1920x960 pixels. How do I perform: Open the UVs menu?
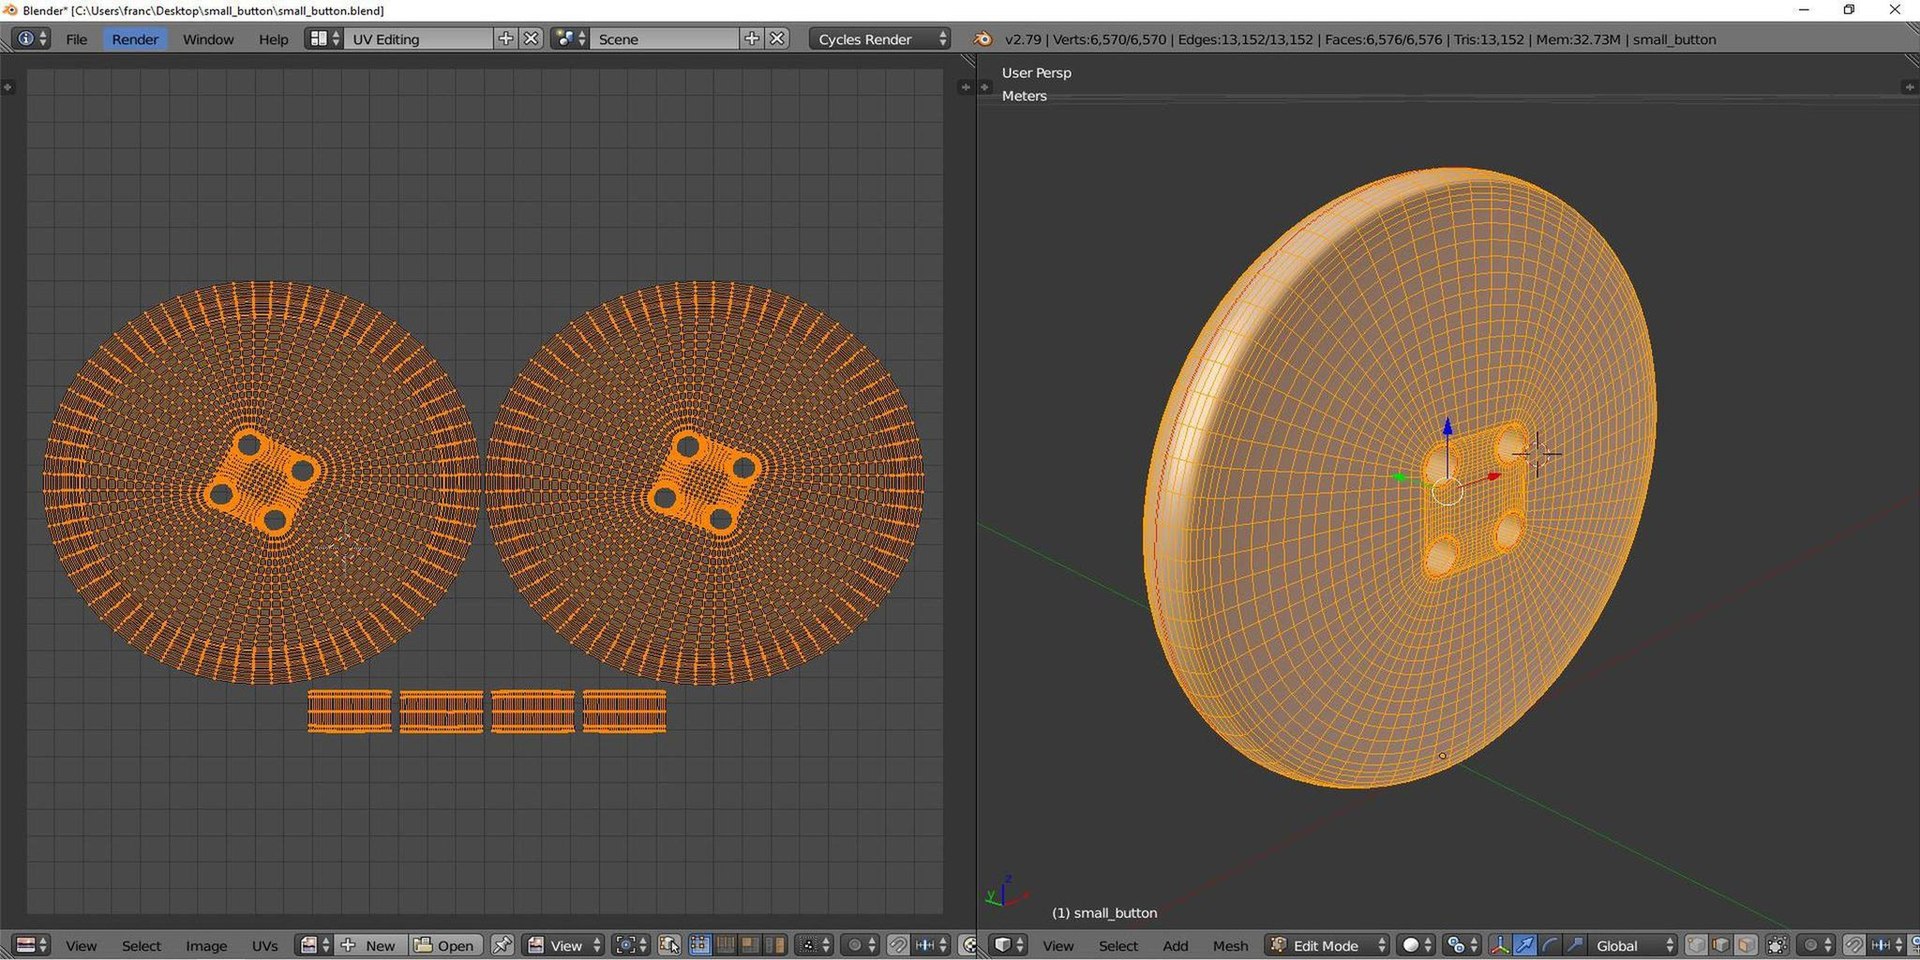pos(265,945)
